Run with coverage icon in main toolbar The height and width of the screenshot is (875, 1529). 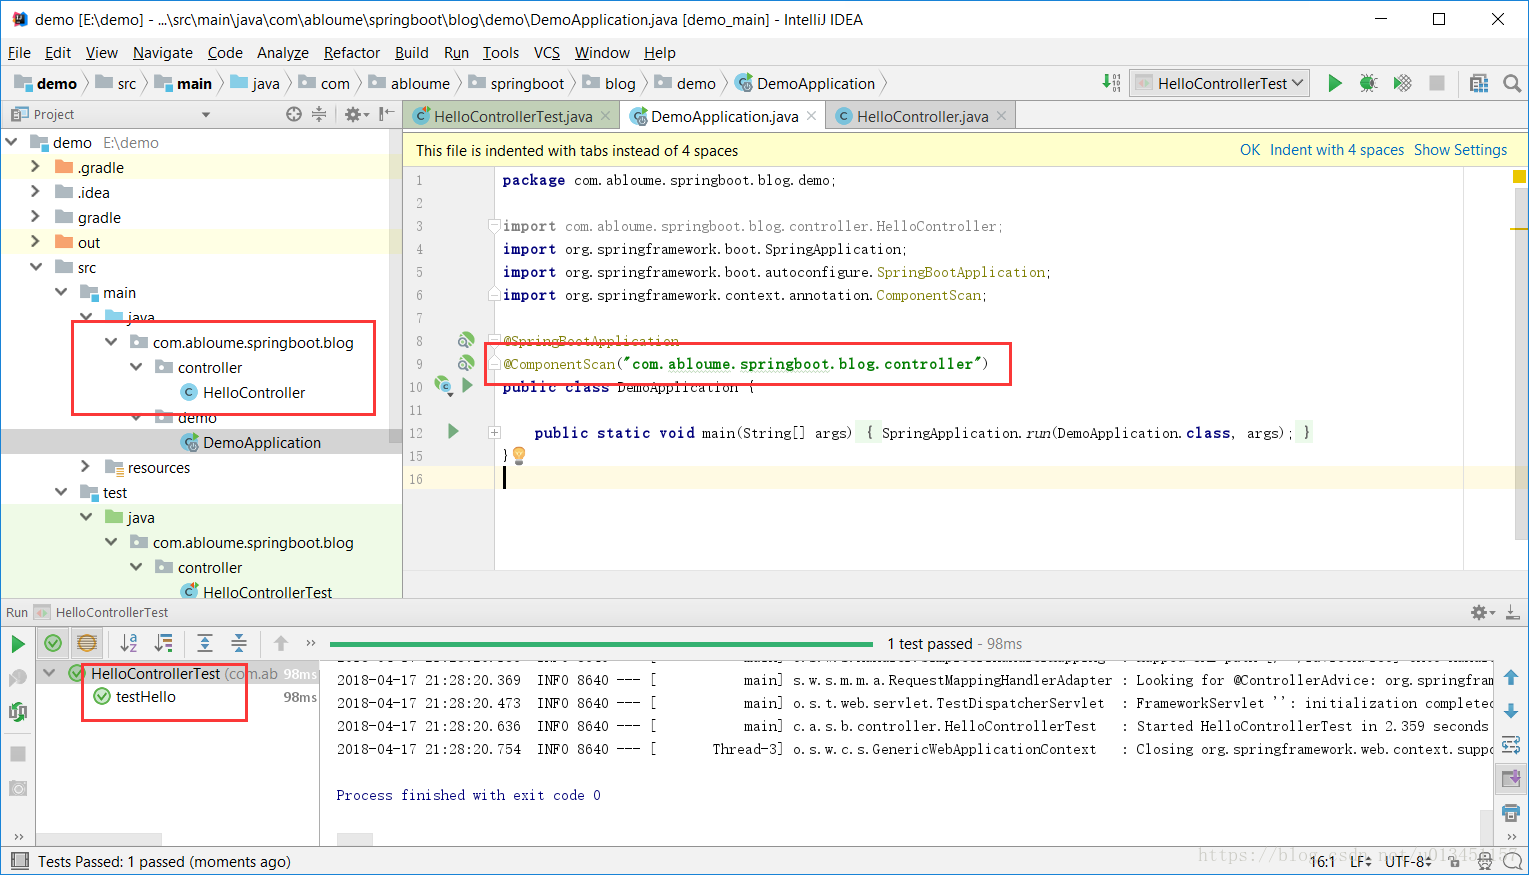tap(1403, 83)
